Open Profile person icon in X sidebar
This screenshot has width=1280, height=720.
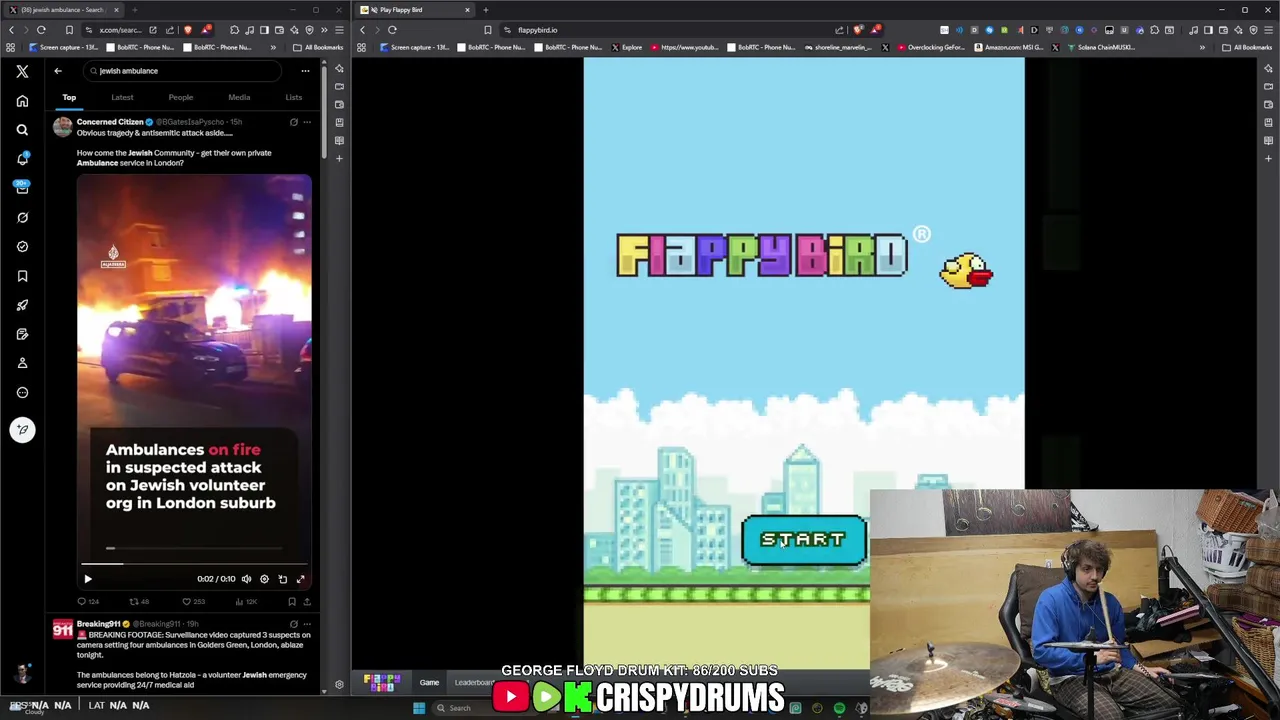[x=22, y=363]
